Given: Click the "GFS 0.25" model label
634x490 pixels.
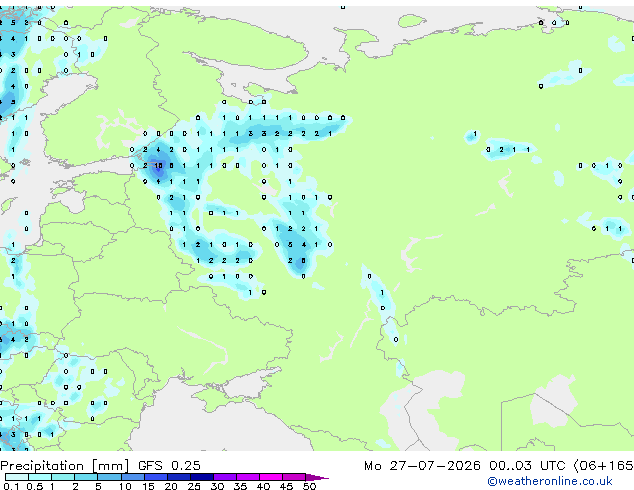Looking at the screenshot, I should (x=169, y=466).
